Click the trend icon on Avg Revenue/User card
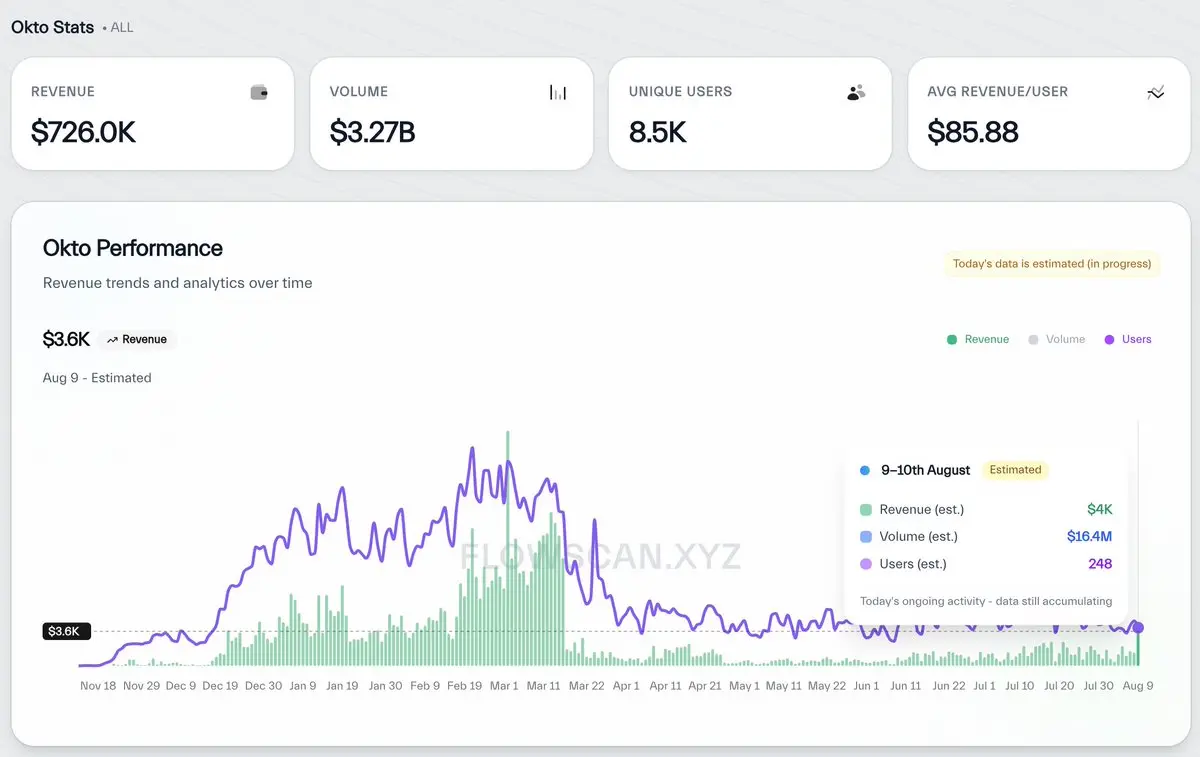This screenshot has width=1200, height=757. [x=1156, y=93]
